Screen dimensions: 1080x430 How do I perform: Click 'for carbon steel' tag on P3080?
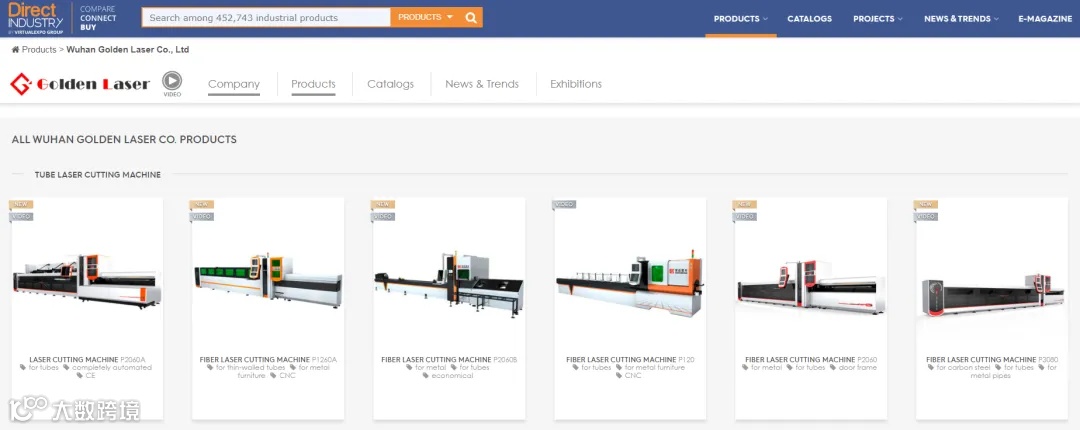click(959, 368)
